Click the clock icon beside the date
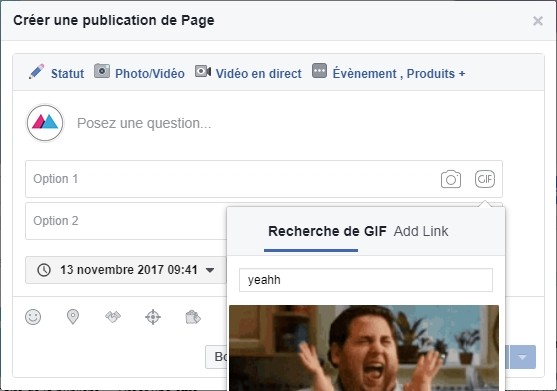 (x=44, y=270)
